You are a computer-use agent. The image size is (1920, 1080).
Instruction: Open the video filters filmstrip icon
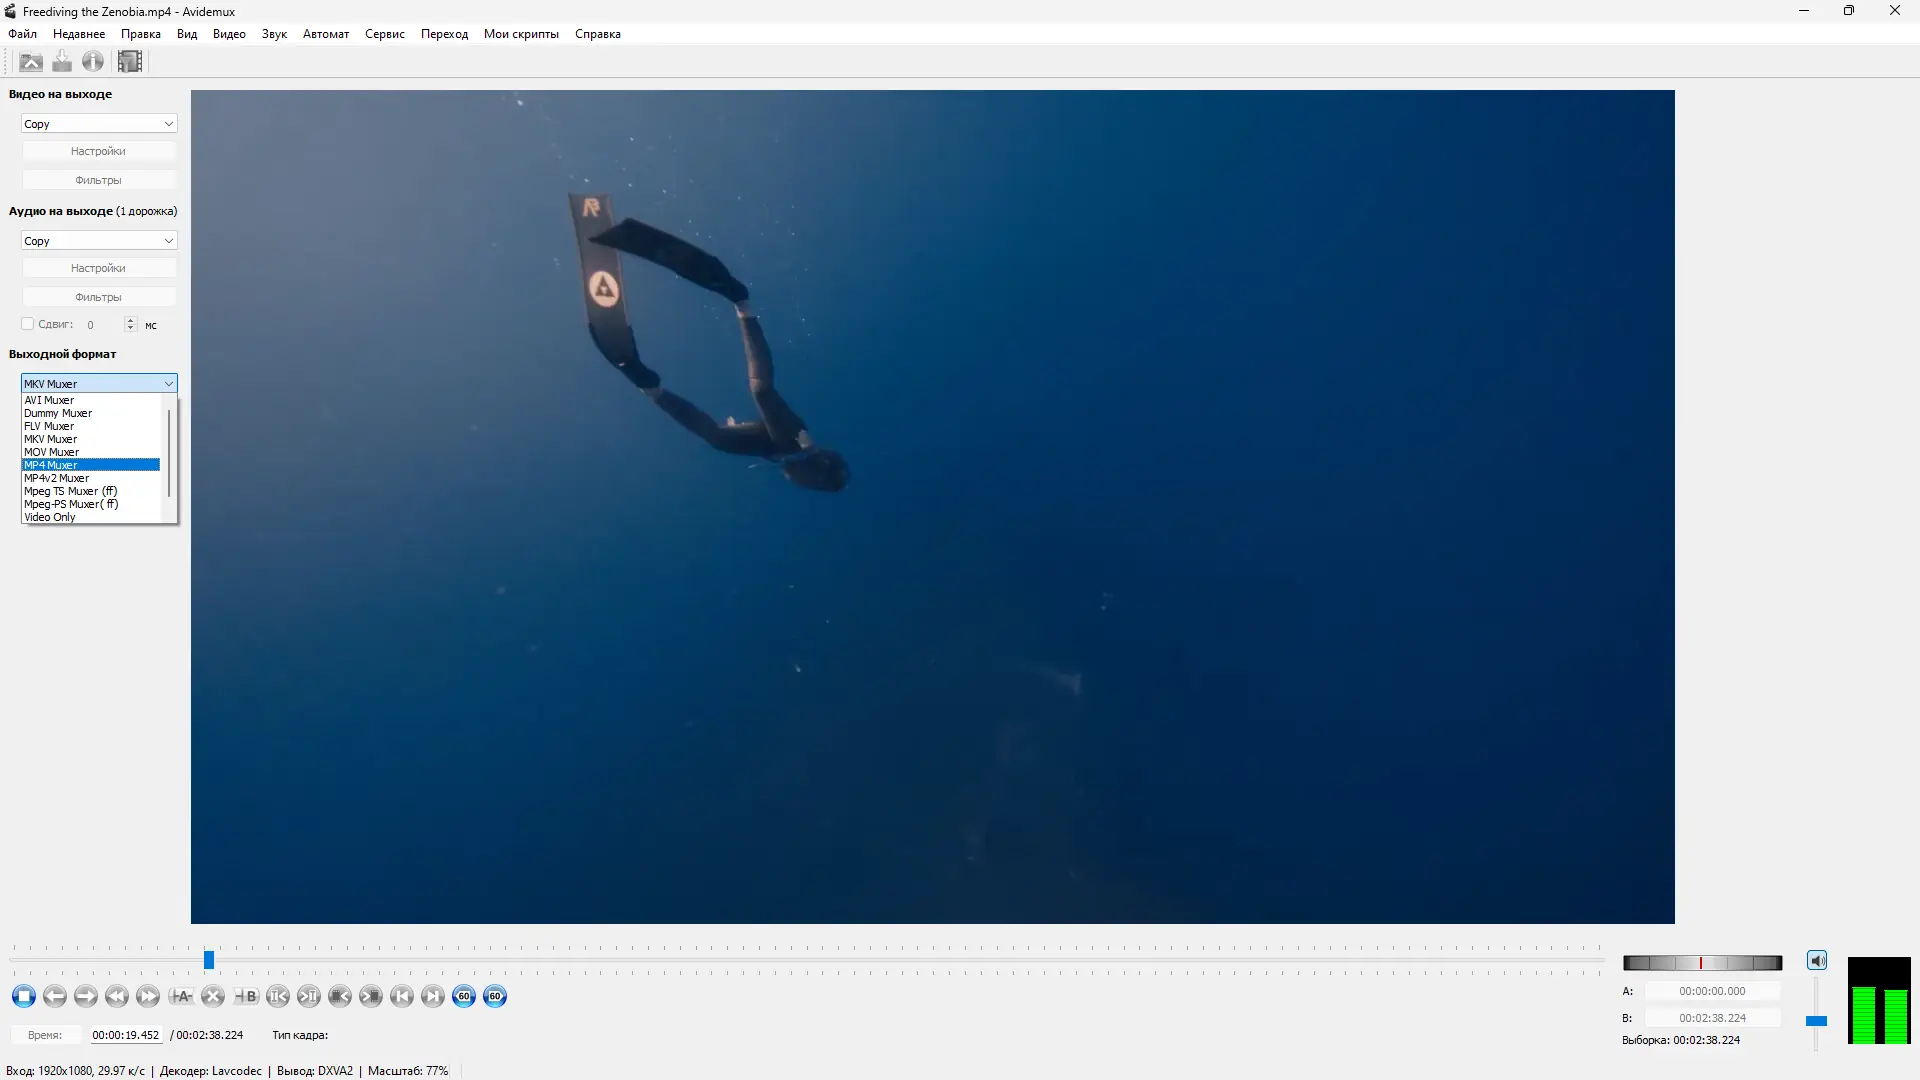tap(130, 62)
